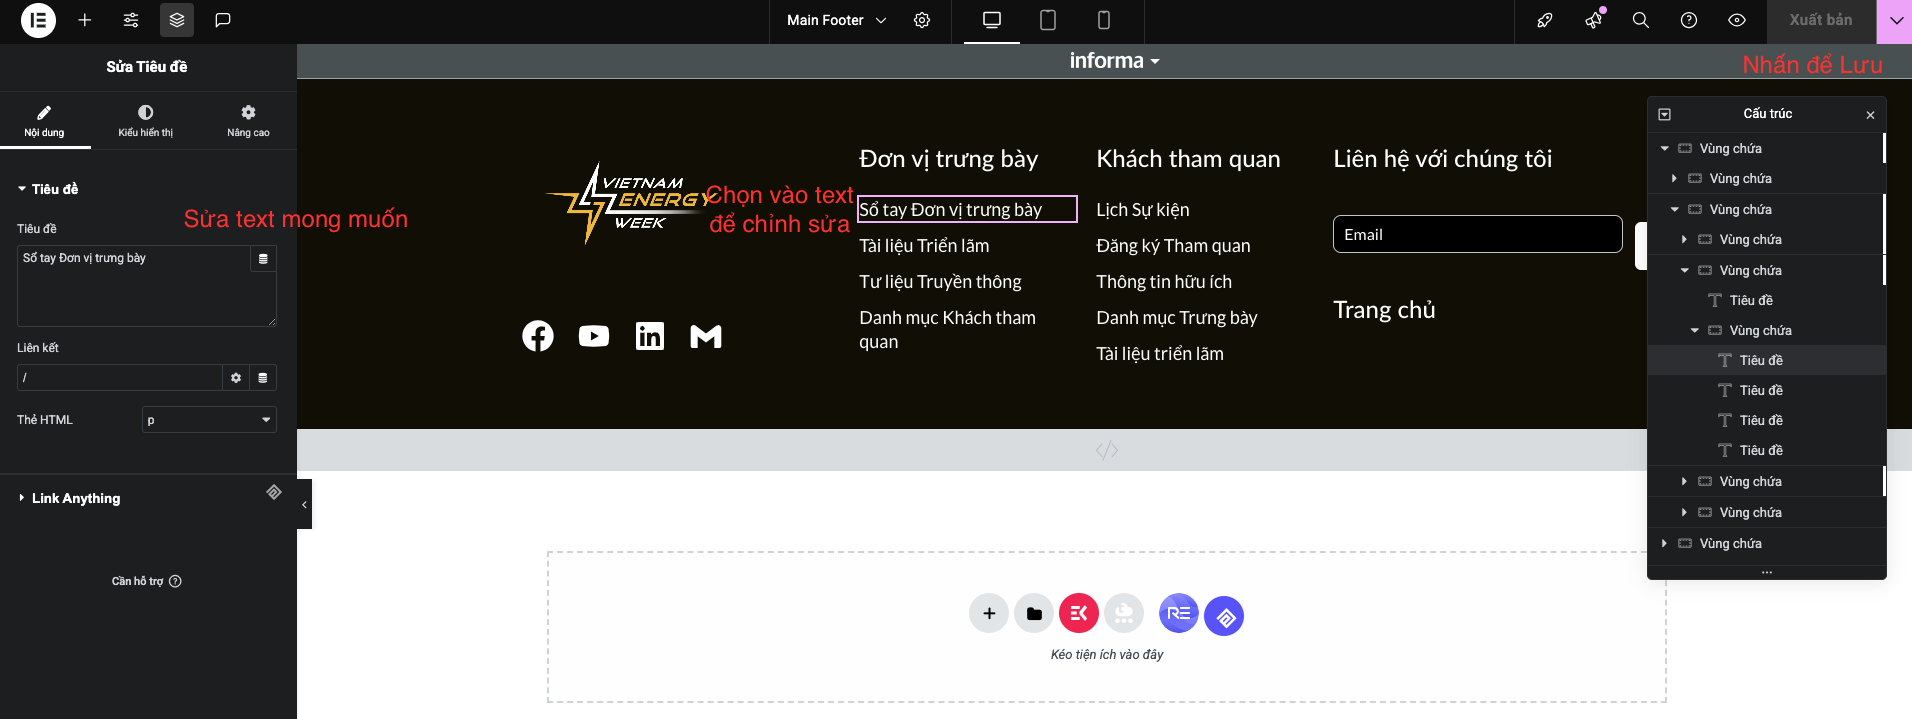Open the Finder search magnifier icon
This screenshot has height=719, width=1912.
1641,20
